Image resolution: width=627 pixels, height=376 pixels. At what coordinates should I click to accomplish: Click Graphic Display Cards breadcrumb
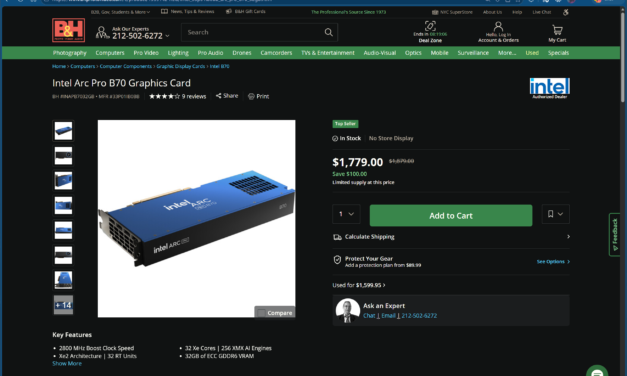coord(181,66)
